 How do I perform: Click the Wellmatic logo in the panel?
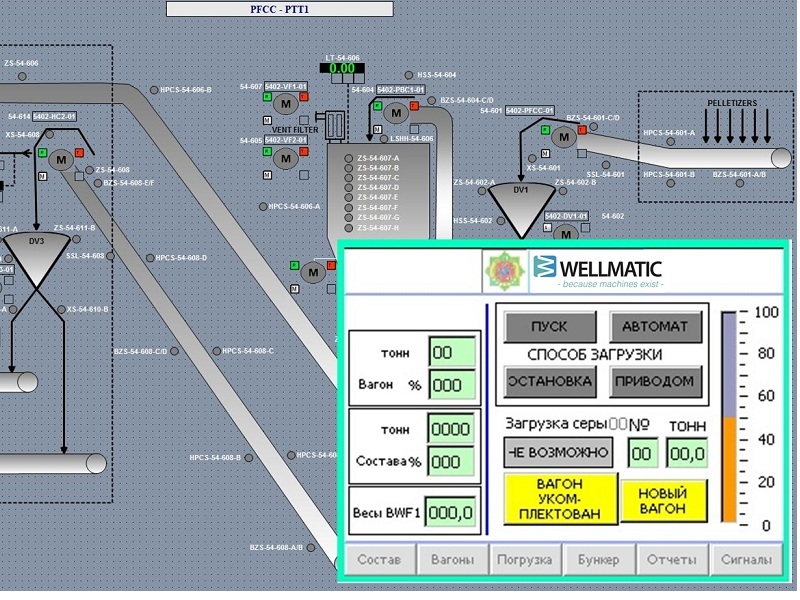[596, 270]
